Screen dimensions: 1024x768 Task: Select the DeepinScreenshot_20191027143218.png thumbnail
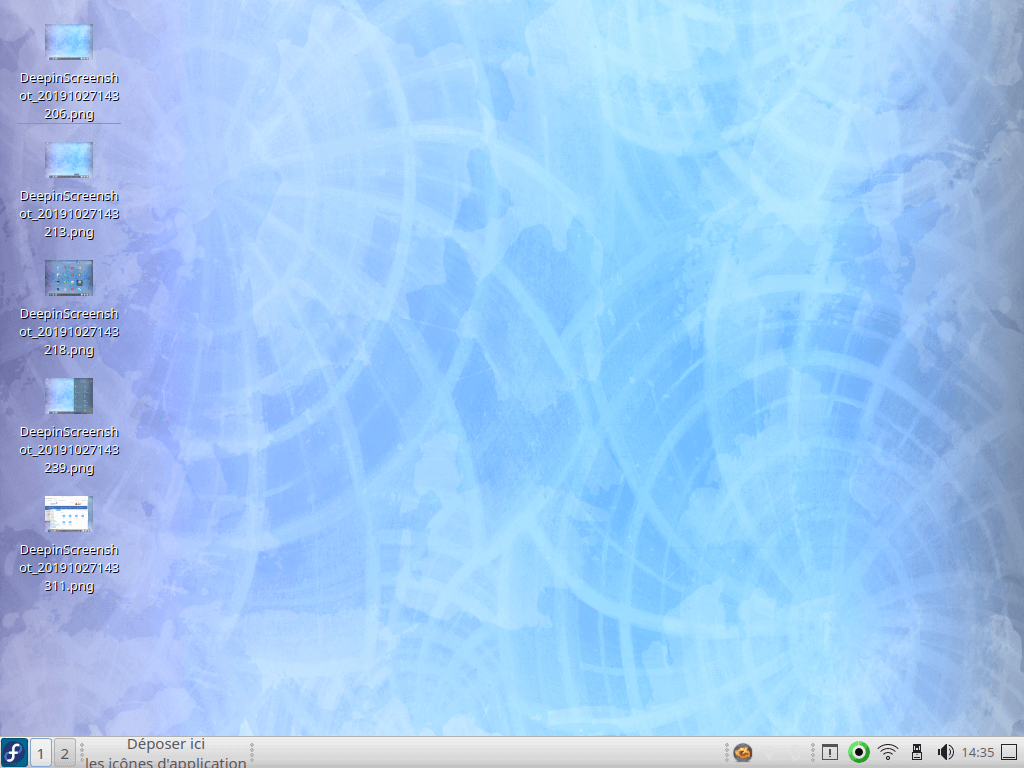pos(69,278)
